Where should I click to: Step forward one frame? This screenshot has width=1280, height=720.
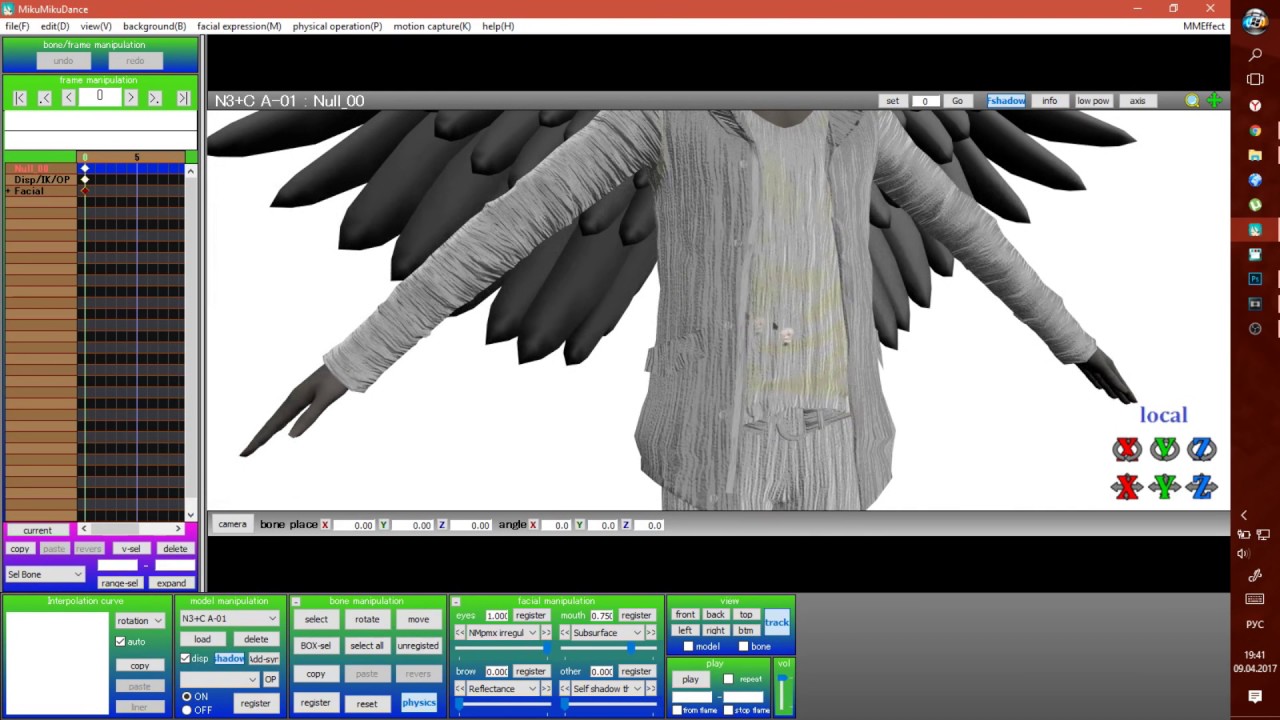[x=130, y=98]
